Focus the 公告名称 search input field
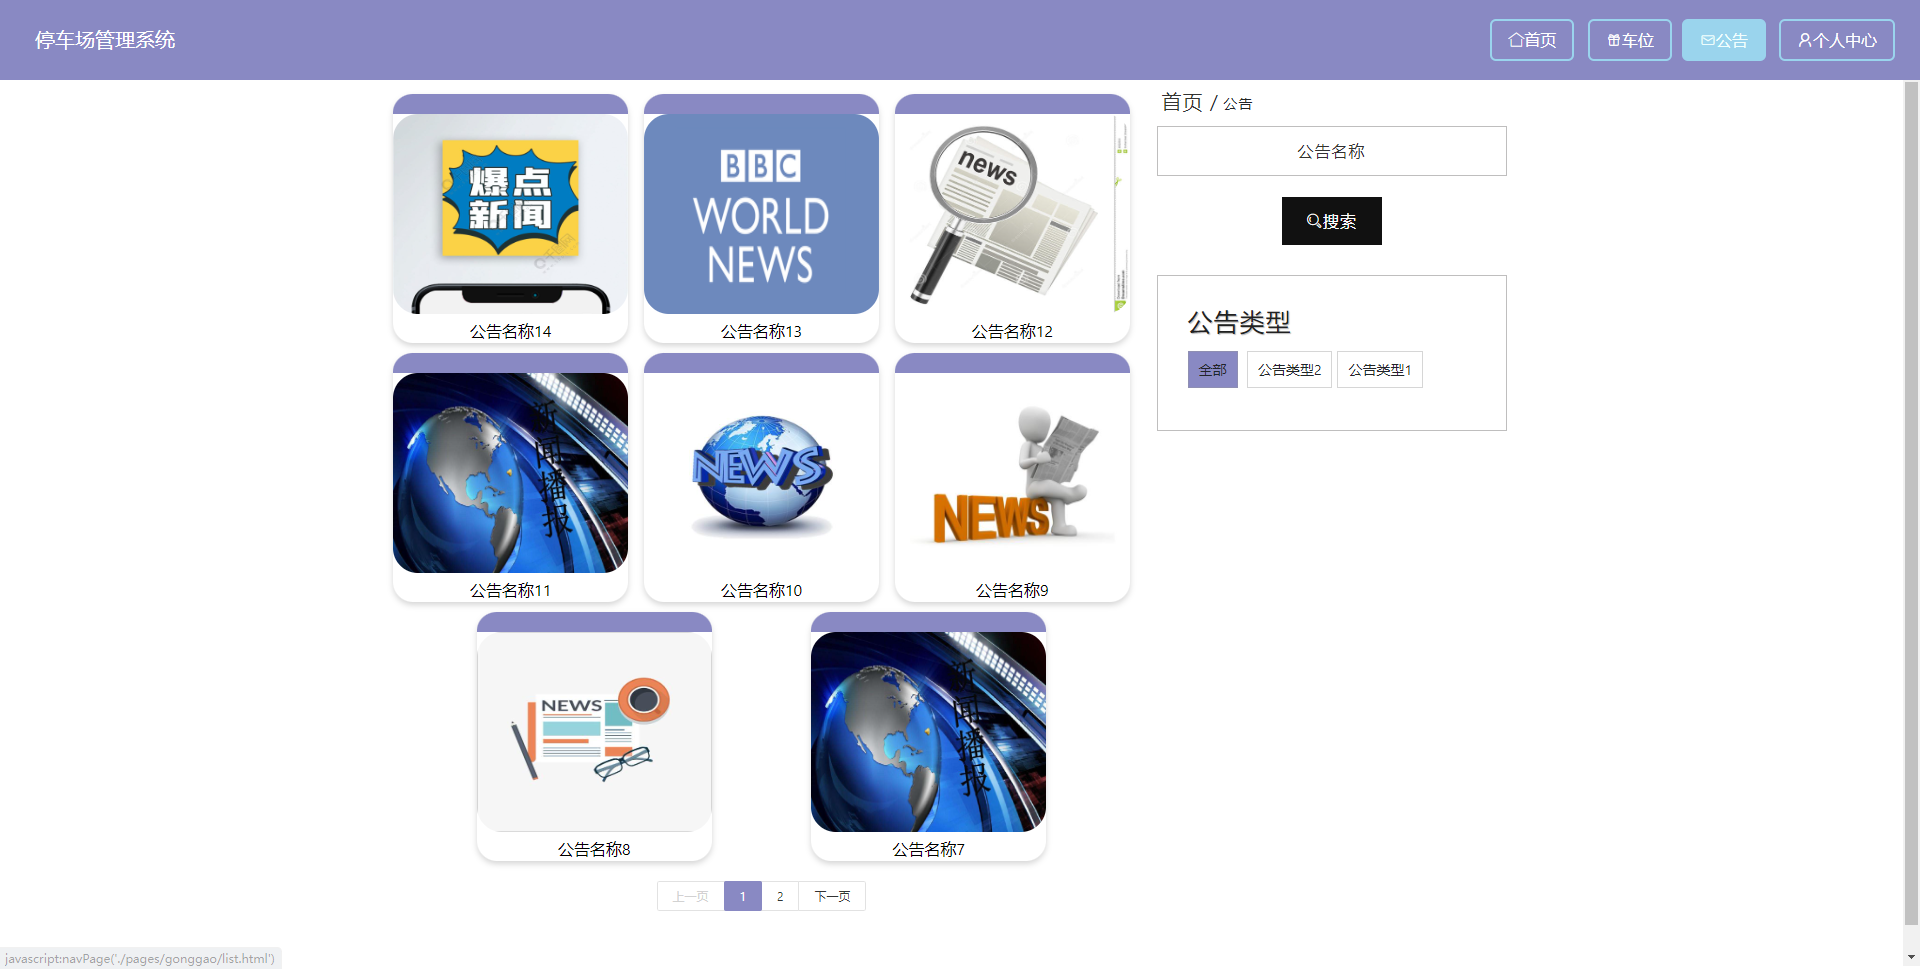Image resolution: width=1920 pixels, height=969 pixels. 1331,151
